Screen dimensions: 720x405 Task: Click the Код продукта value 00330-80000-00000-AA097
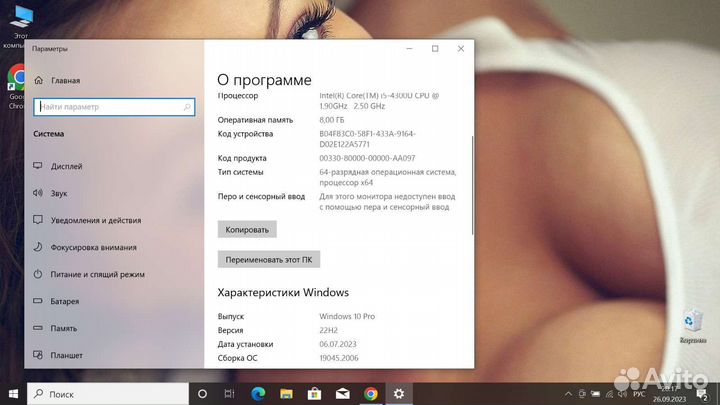click(367, 158)
